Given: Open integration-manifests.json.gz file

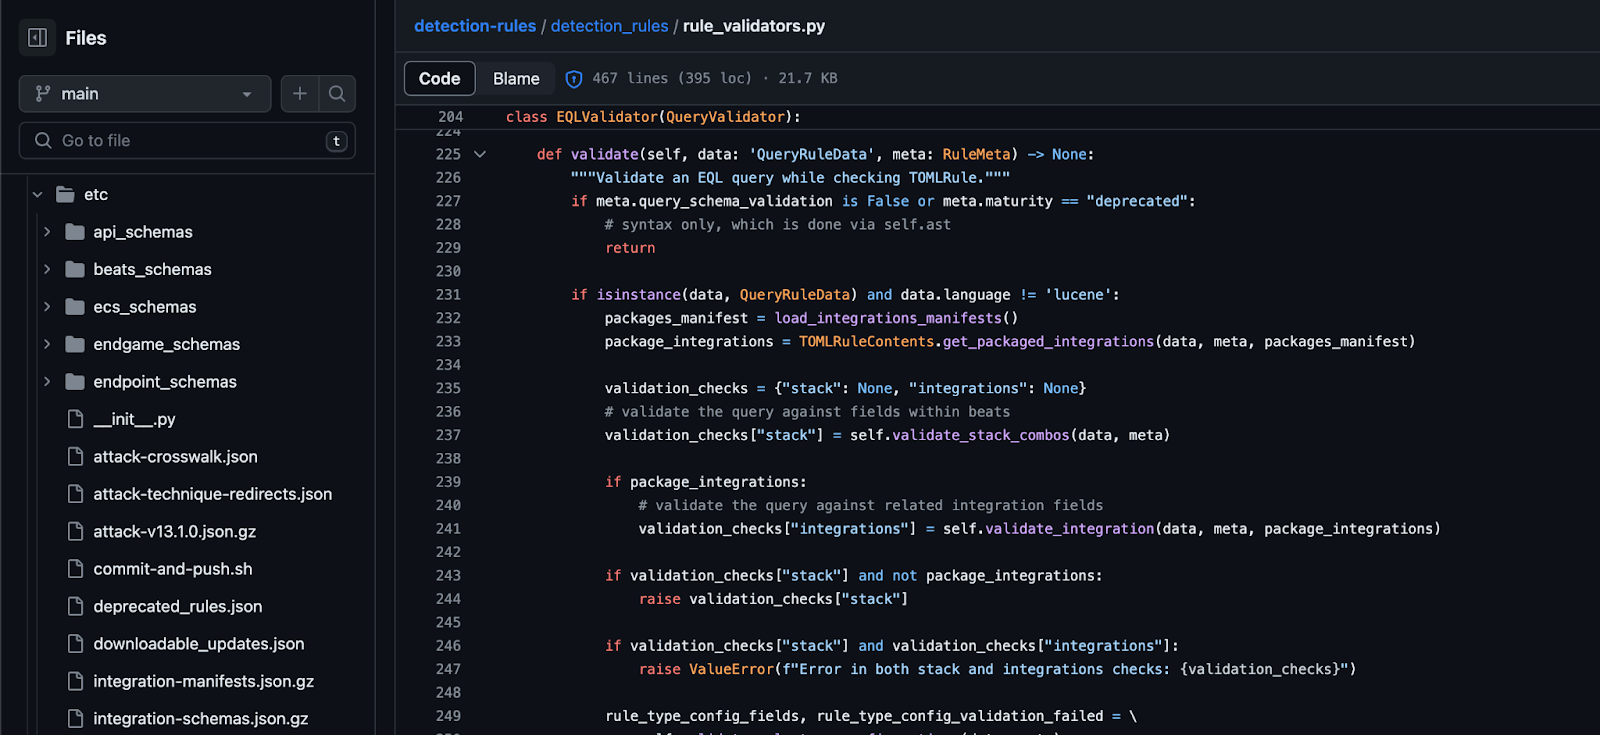Looking at the screenshot, I should pyautogui.click(x=204, y=682).
